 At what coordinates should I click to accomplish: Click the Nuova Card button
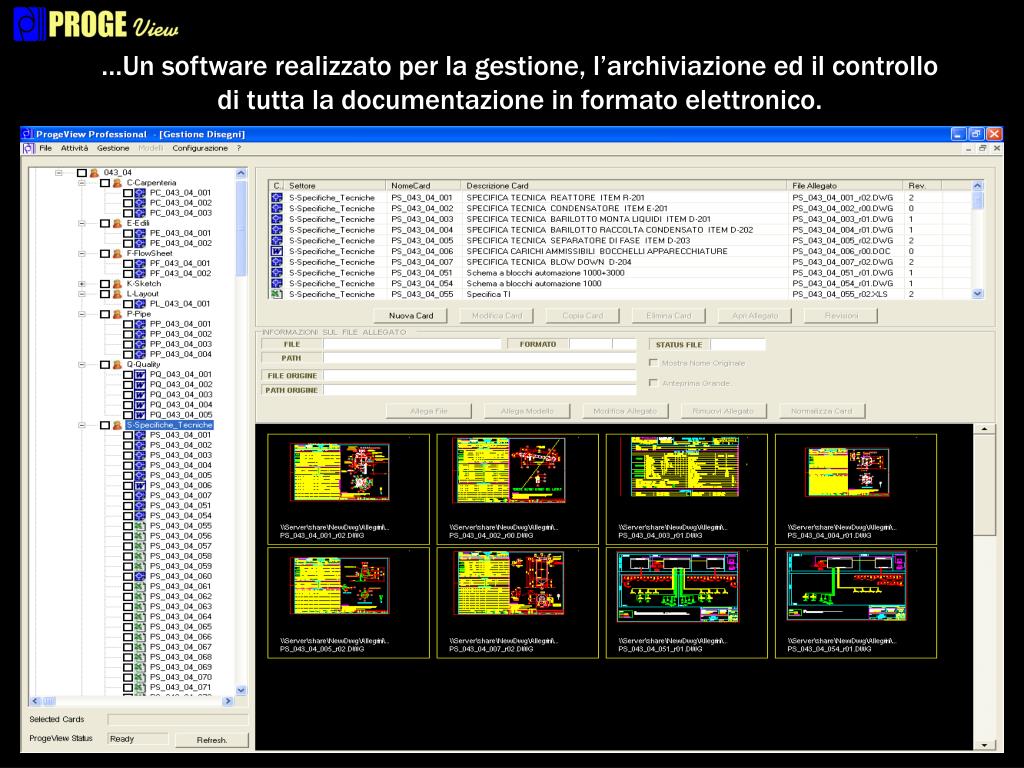click(411, 315)
